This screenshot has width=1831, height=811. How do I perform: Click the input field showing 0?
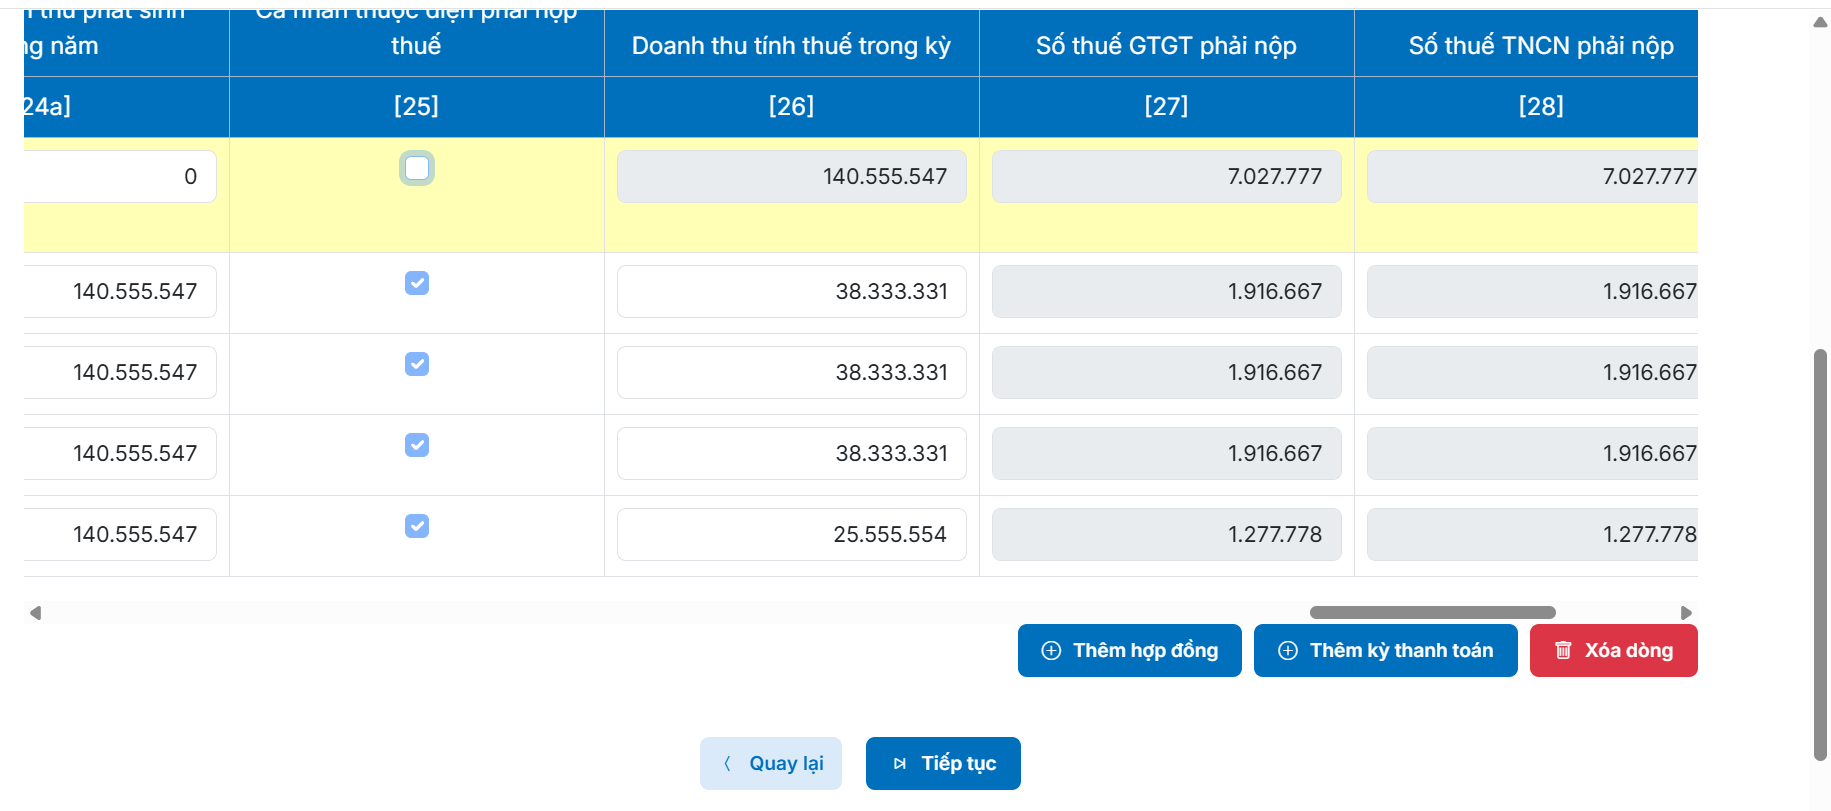[x=120, y=177]
